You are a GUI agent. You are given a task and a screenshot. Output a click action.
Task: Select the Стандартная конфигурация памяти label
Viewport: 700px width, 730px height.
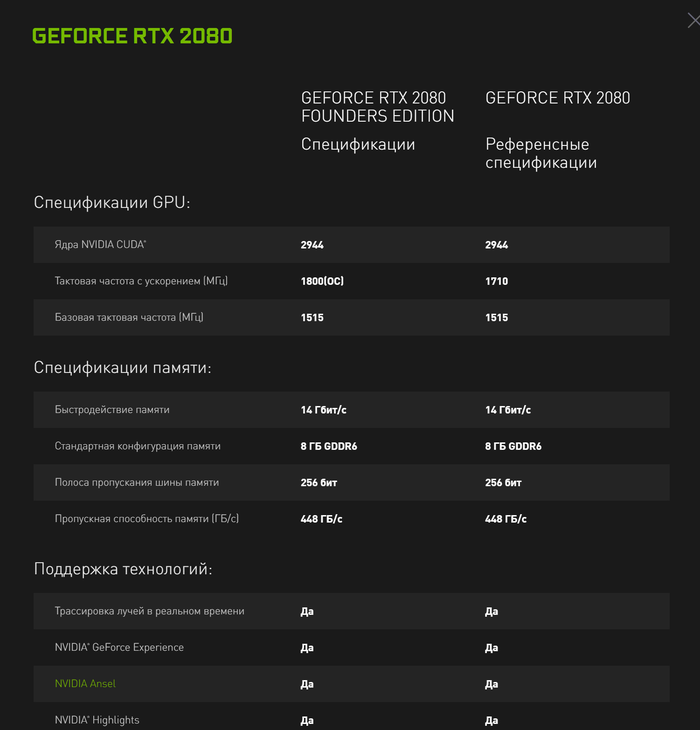138,446
